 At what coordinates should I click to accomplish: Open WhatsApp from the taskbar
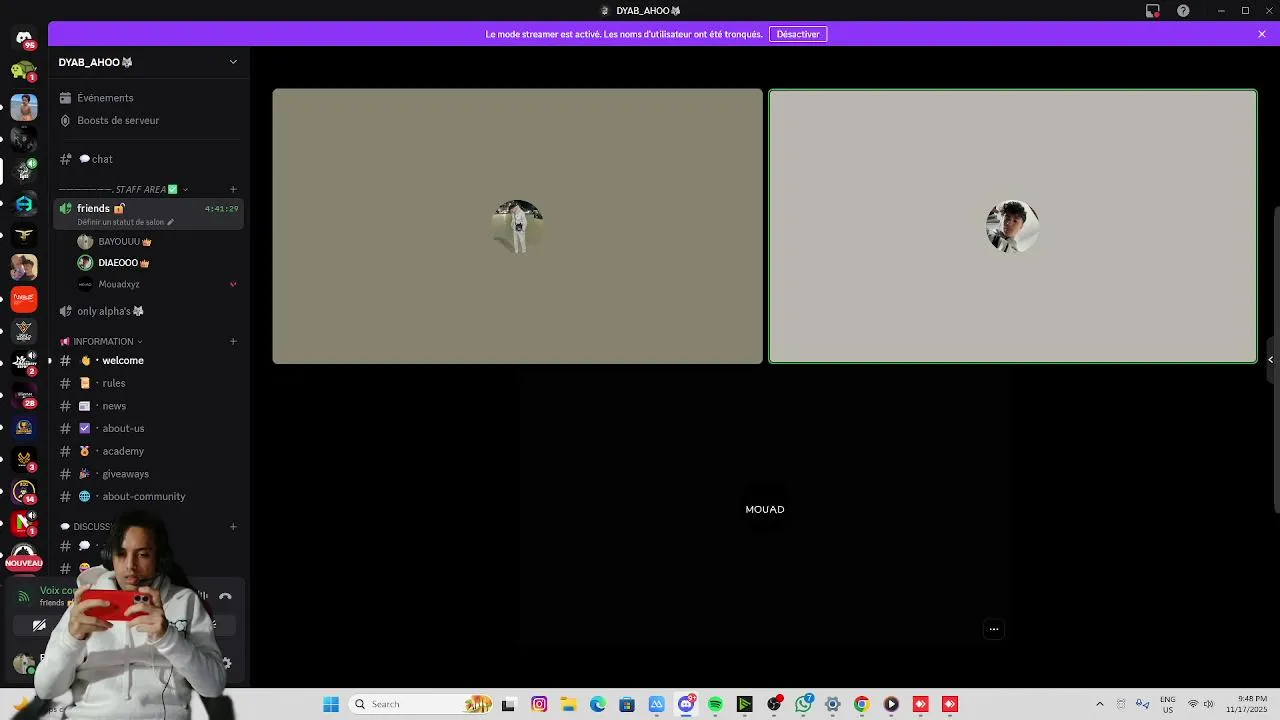coord(803,704)
